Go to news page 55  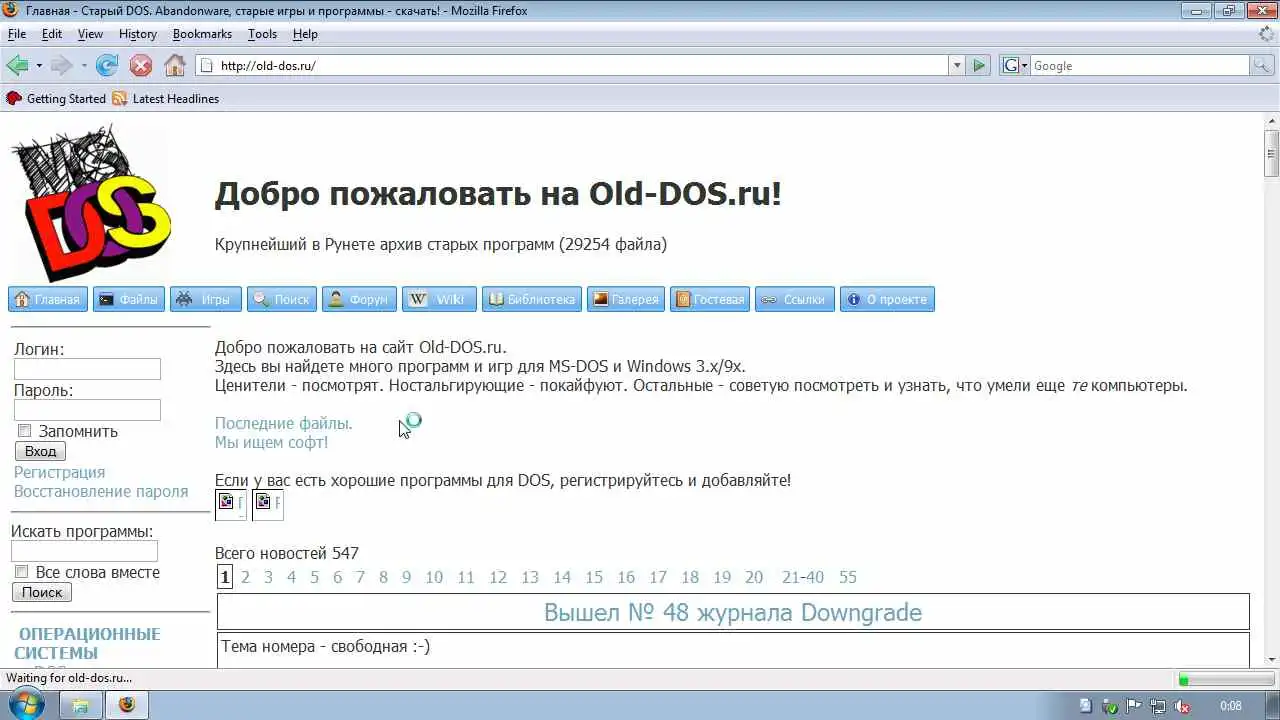pos(848,577)
